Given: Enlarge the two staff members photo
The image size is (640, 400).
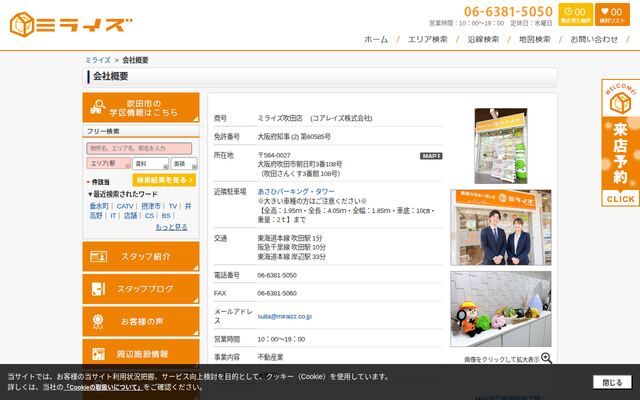Looking at the screenshot, I should point(501,227).
